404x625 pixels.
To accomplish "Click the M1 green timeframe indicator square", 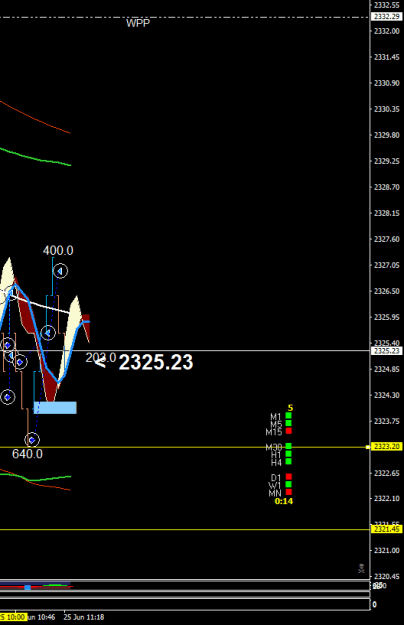I will pyautogui.click(x=288, y=416).
